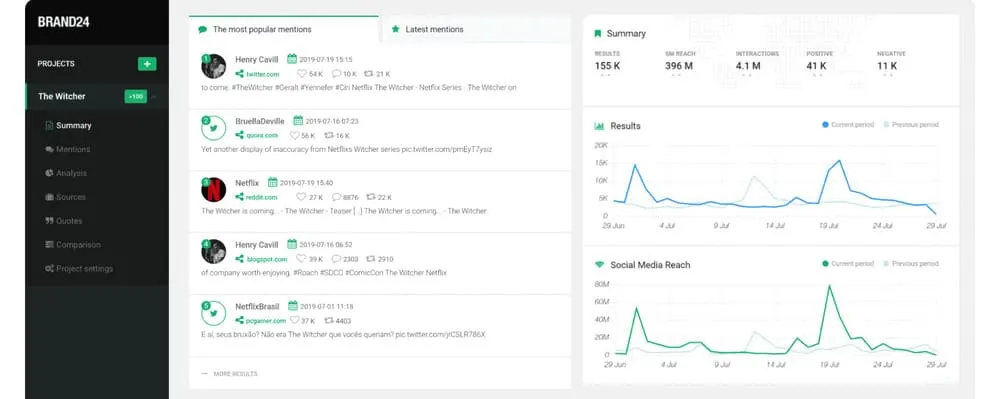This screenshot has width=1000, height=399.
Task: Click the Results 155 K value
Action: coord(607,66)
